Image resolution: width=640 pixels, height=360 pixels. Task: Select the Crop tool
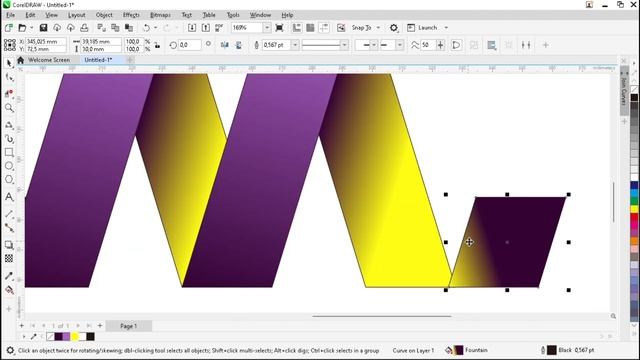(9, 93)
